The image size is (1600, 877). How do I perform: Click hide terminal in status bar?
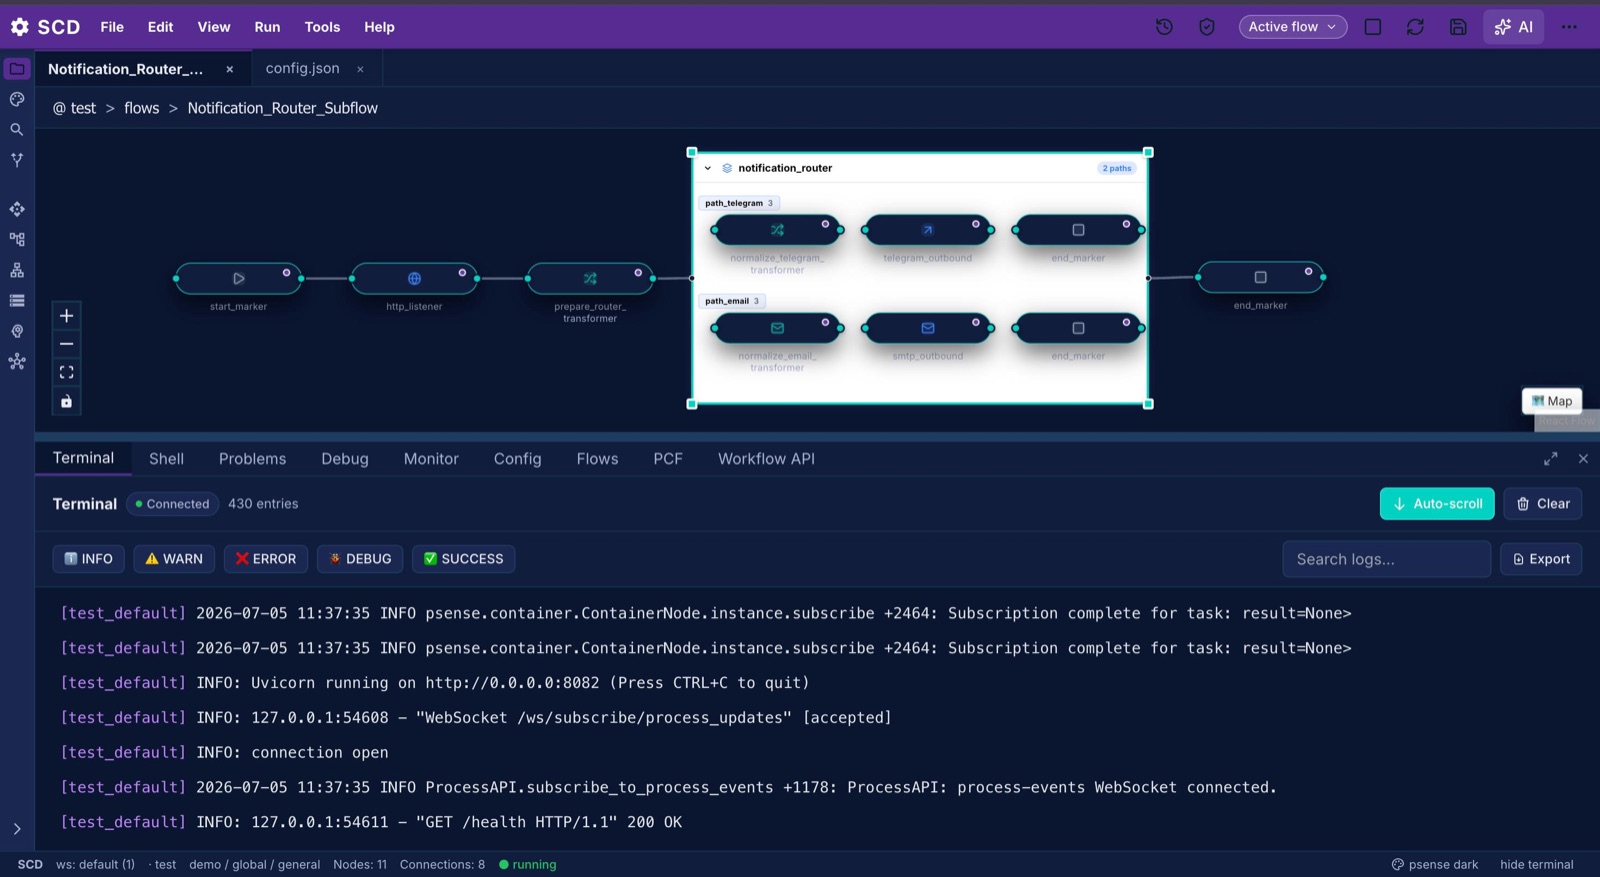click(x=1536, y=865)
